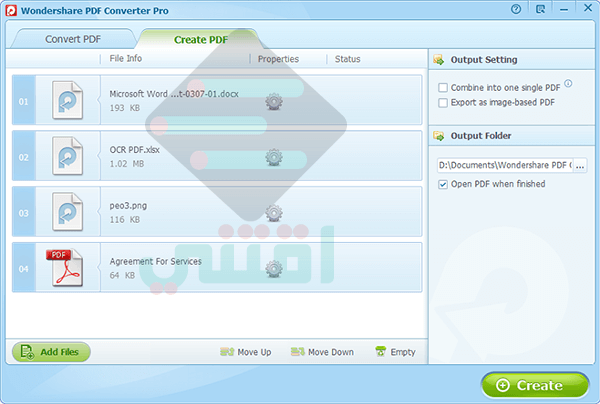Uncheck Open PDF when finished

point(443,184)
